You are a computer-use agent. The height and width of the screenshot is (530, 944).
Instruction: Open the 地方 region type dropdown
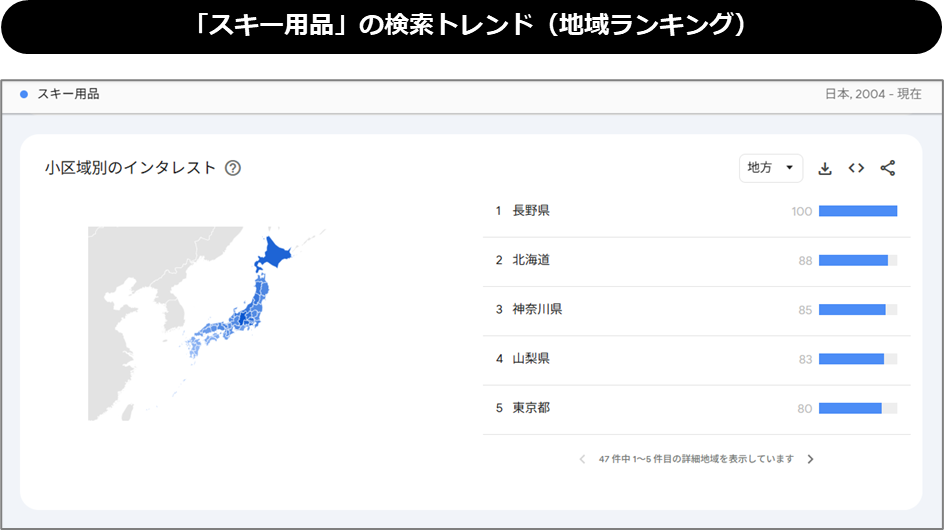click(770, 168)
